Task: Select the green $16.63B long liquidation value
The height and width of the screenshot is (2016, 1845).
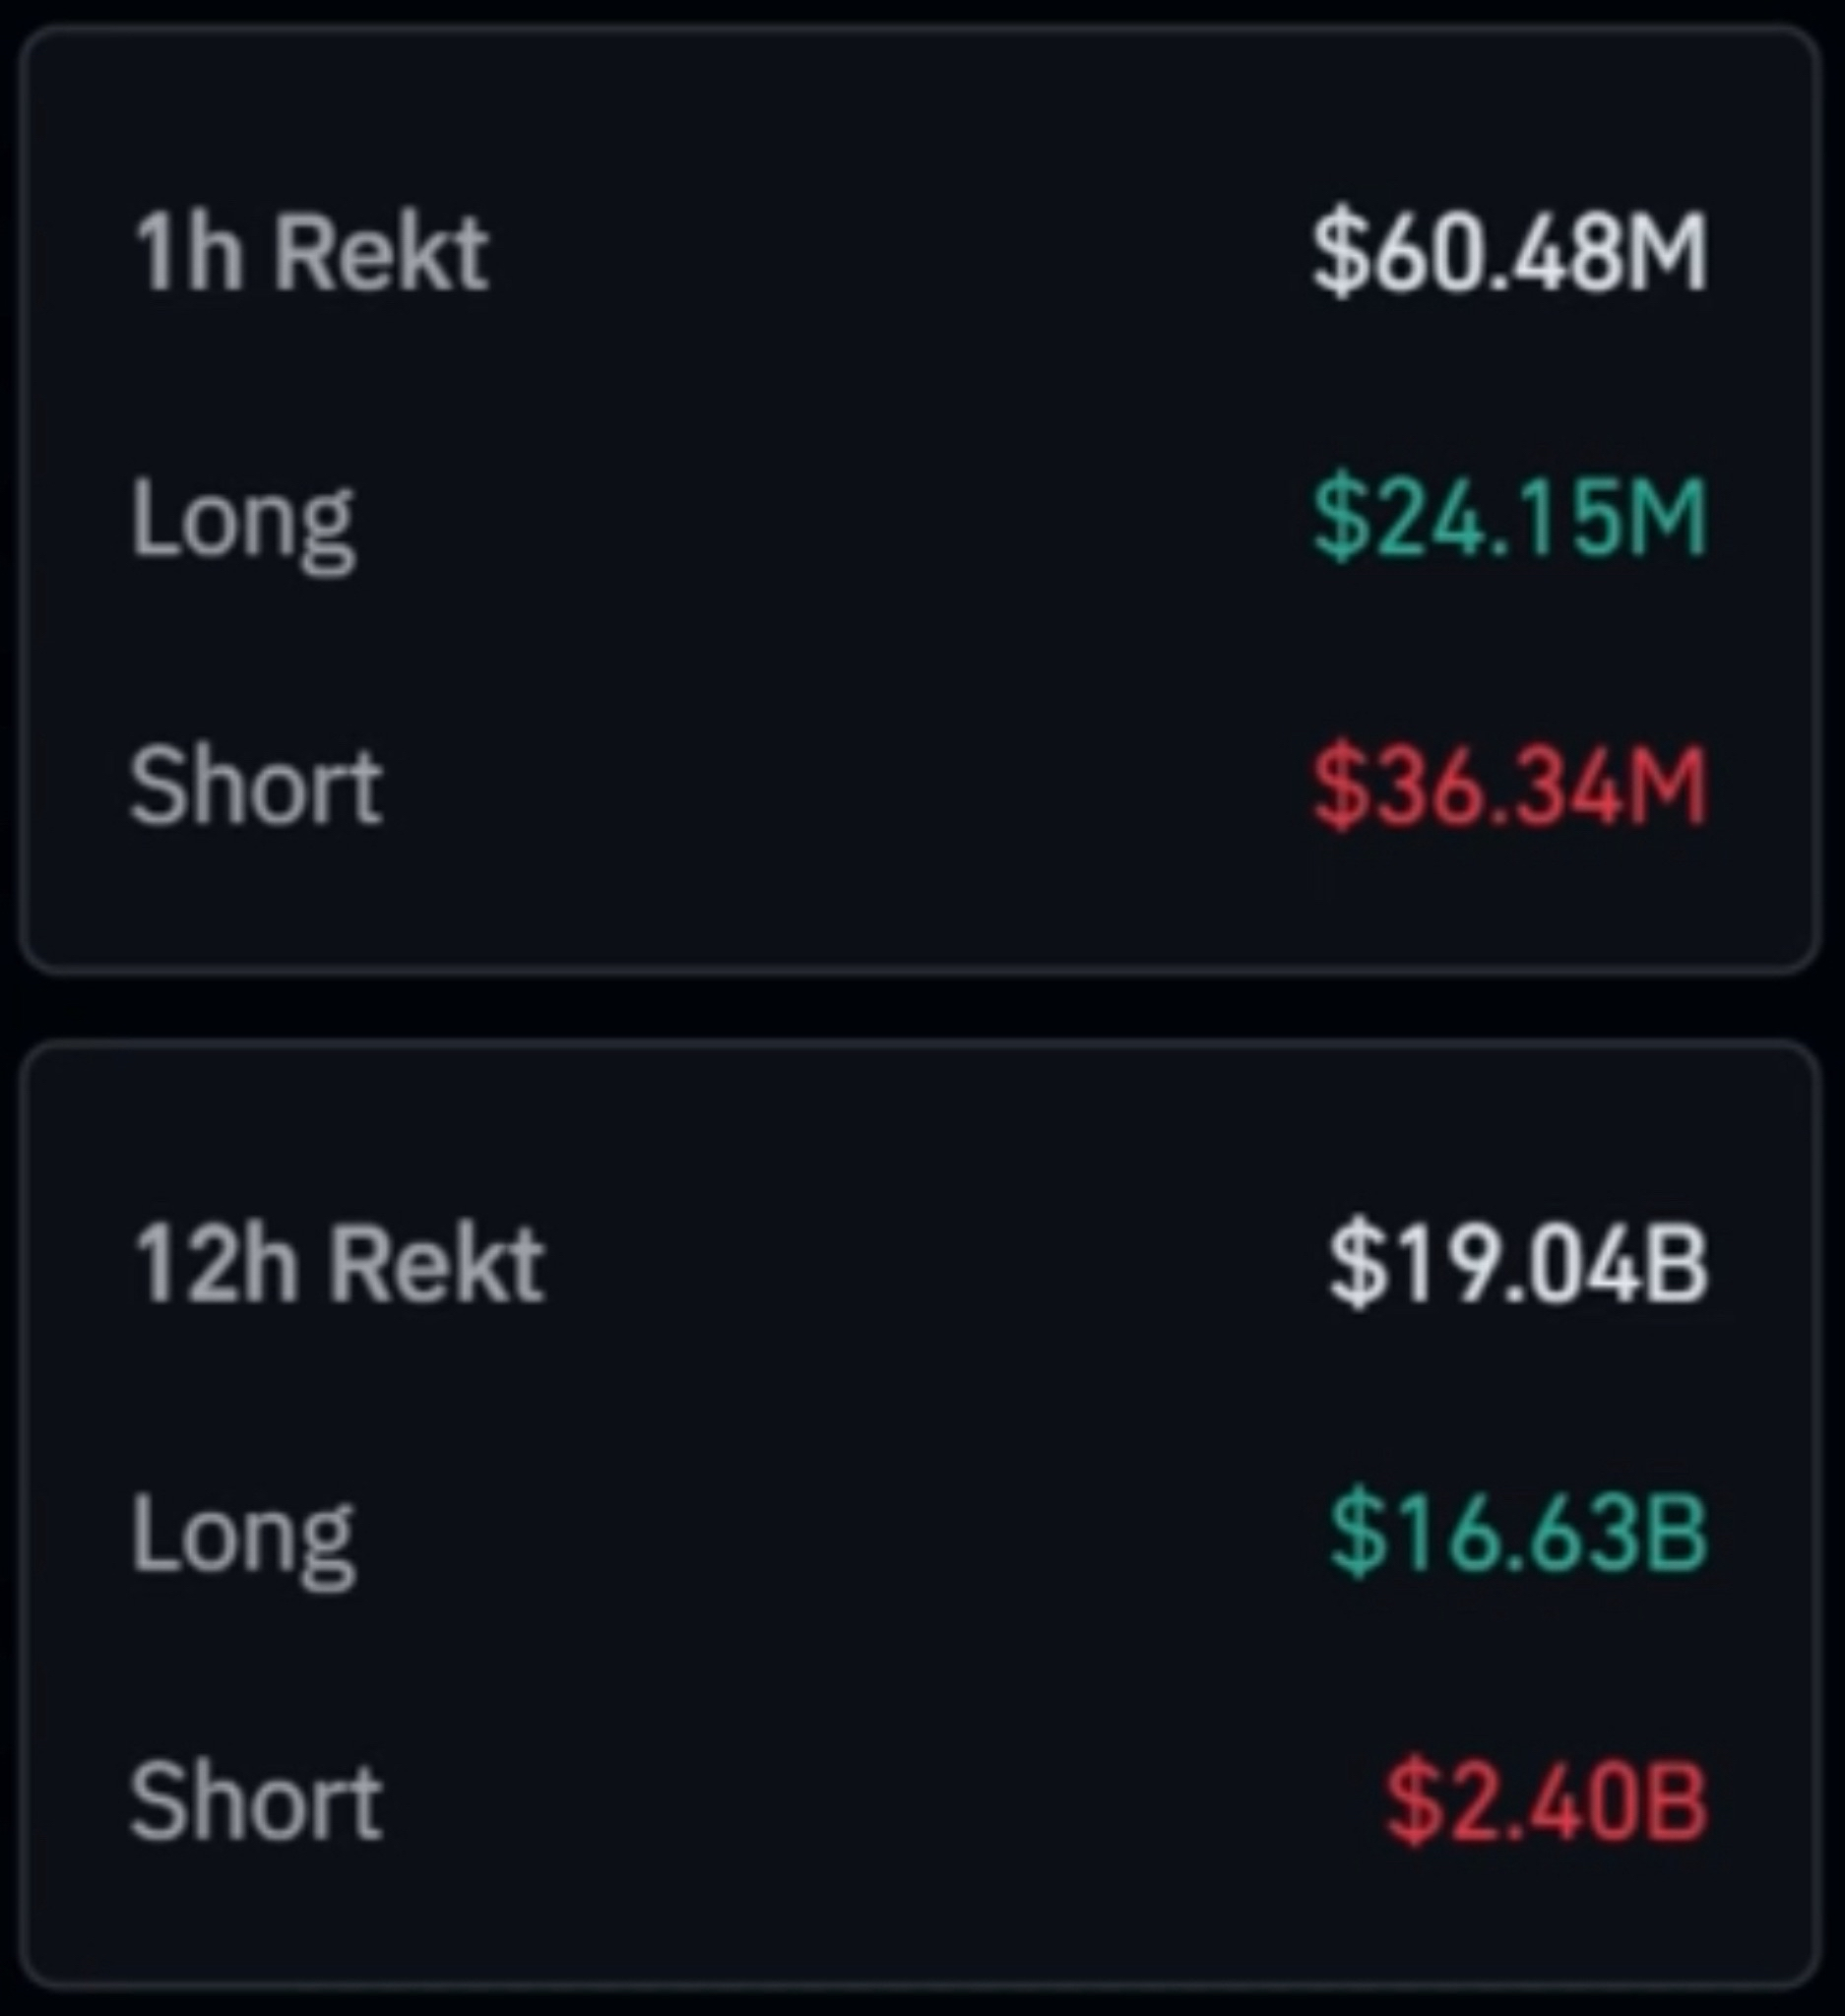Action: pos(1516,1533)
